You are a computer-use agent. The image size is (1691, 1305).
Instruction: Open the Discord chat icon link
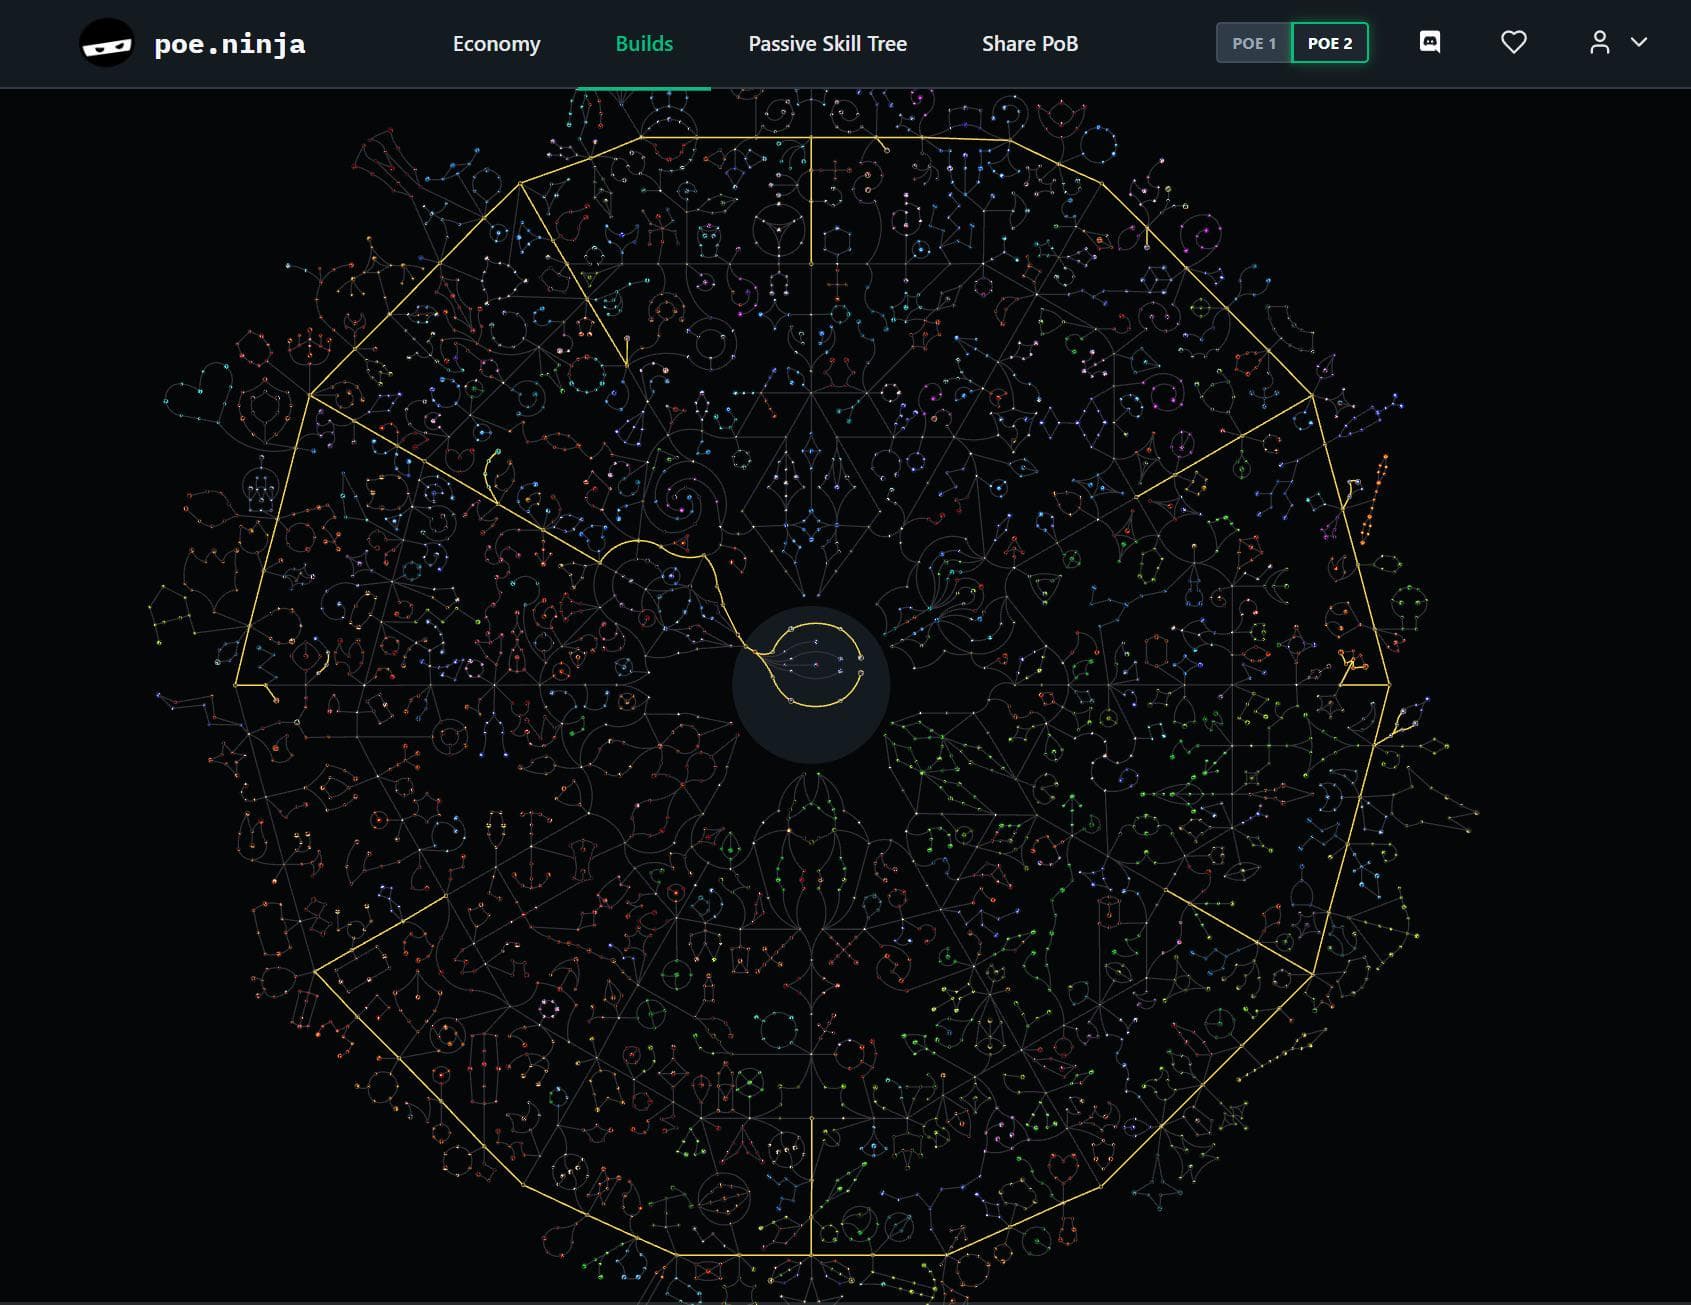1430,42
